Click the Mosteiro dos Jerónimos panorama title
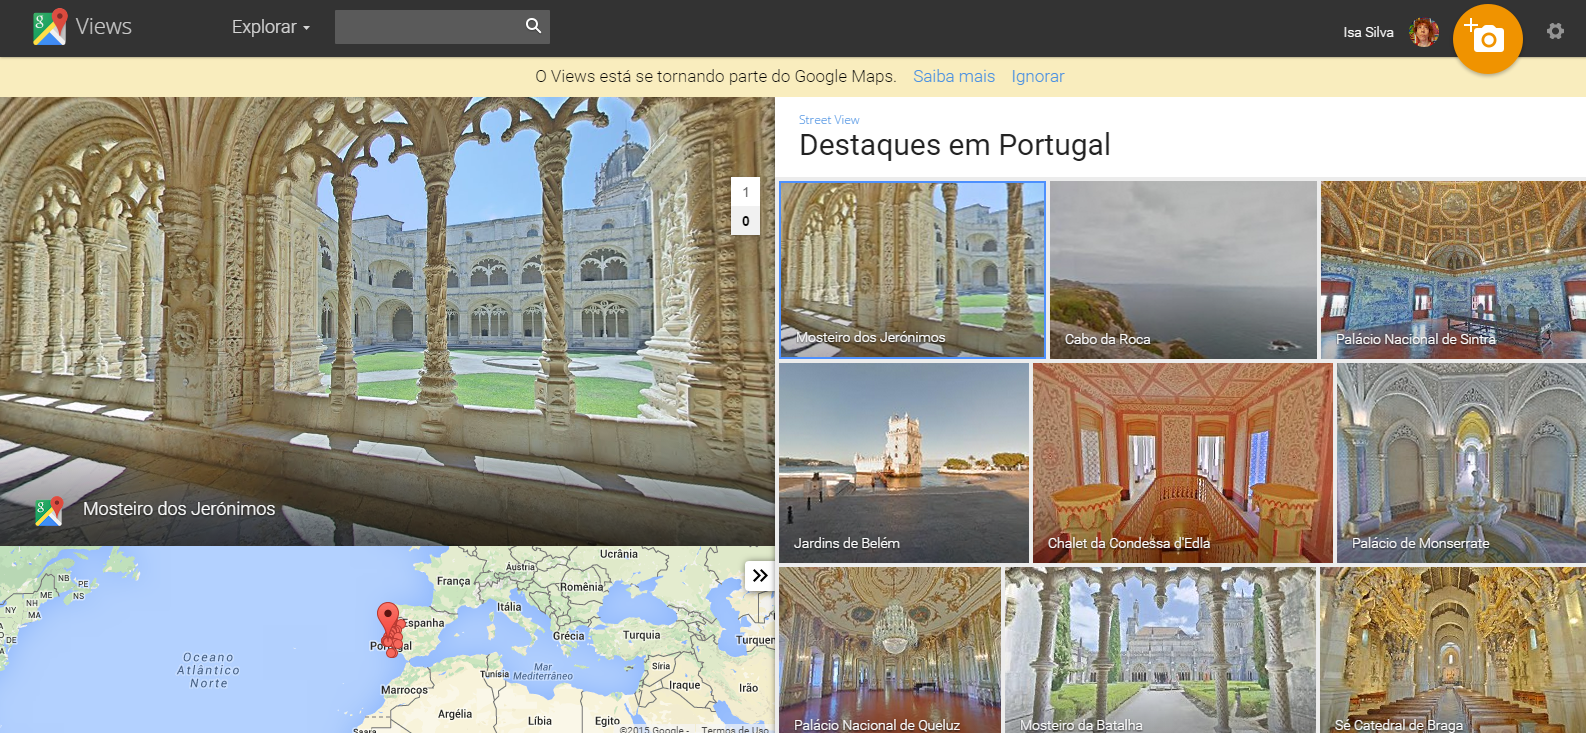This screenshot has height=733, width=1586. tap(179, 509)
